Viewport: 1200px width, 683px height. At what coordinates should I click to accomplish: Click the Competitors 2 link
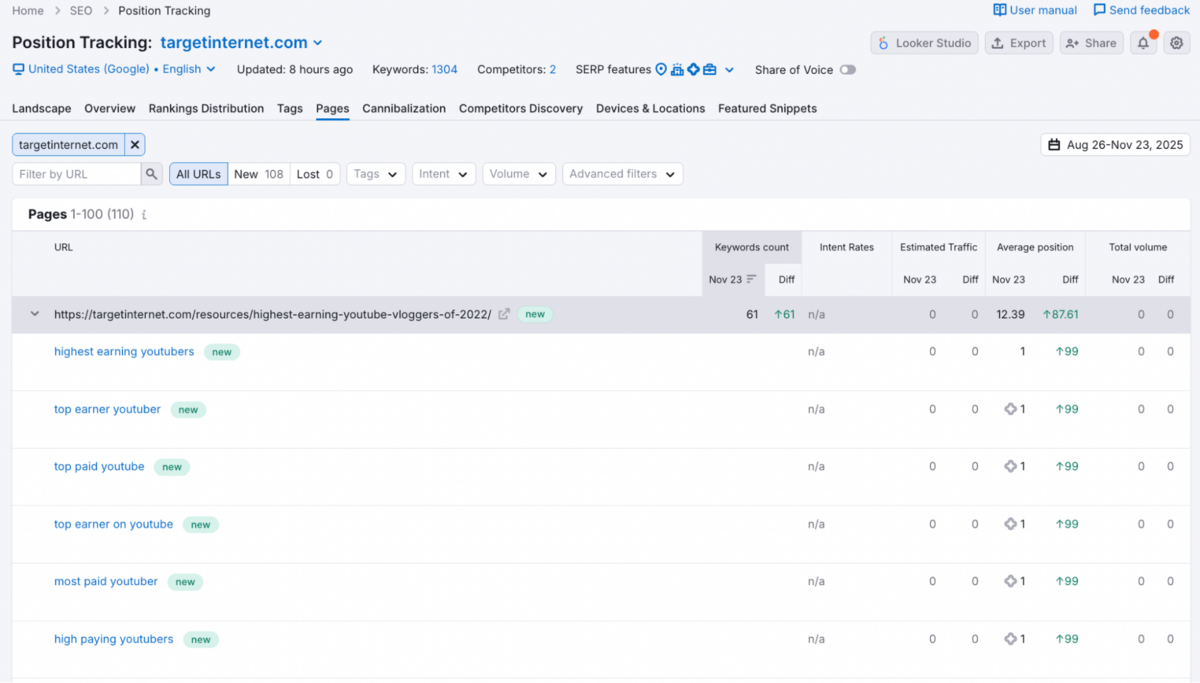[553, 70]
